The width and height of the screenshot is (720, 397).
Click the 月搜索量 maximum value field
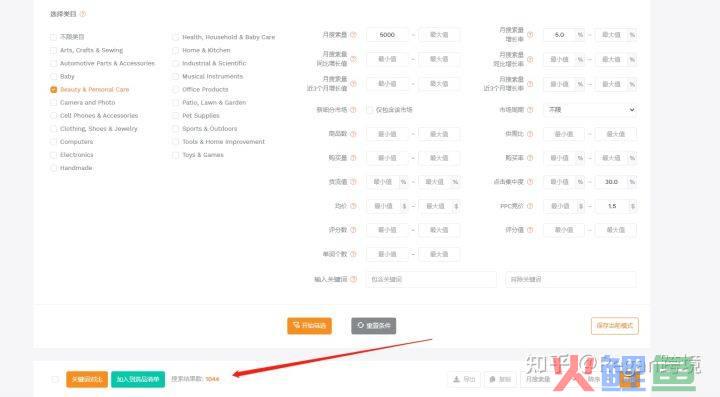[x=439, y=35]
